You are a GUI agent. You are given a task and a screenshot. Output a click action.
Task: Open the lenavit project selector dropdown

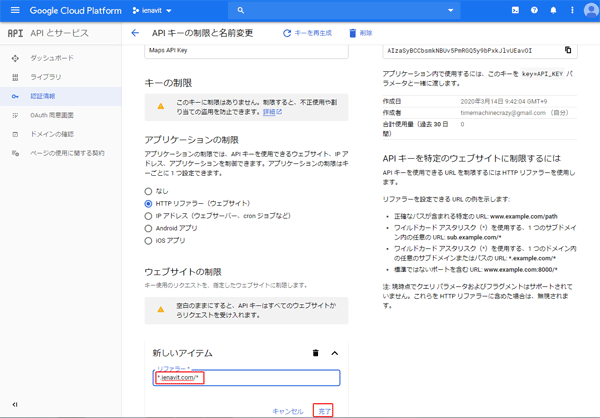(x=152, y=11)
